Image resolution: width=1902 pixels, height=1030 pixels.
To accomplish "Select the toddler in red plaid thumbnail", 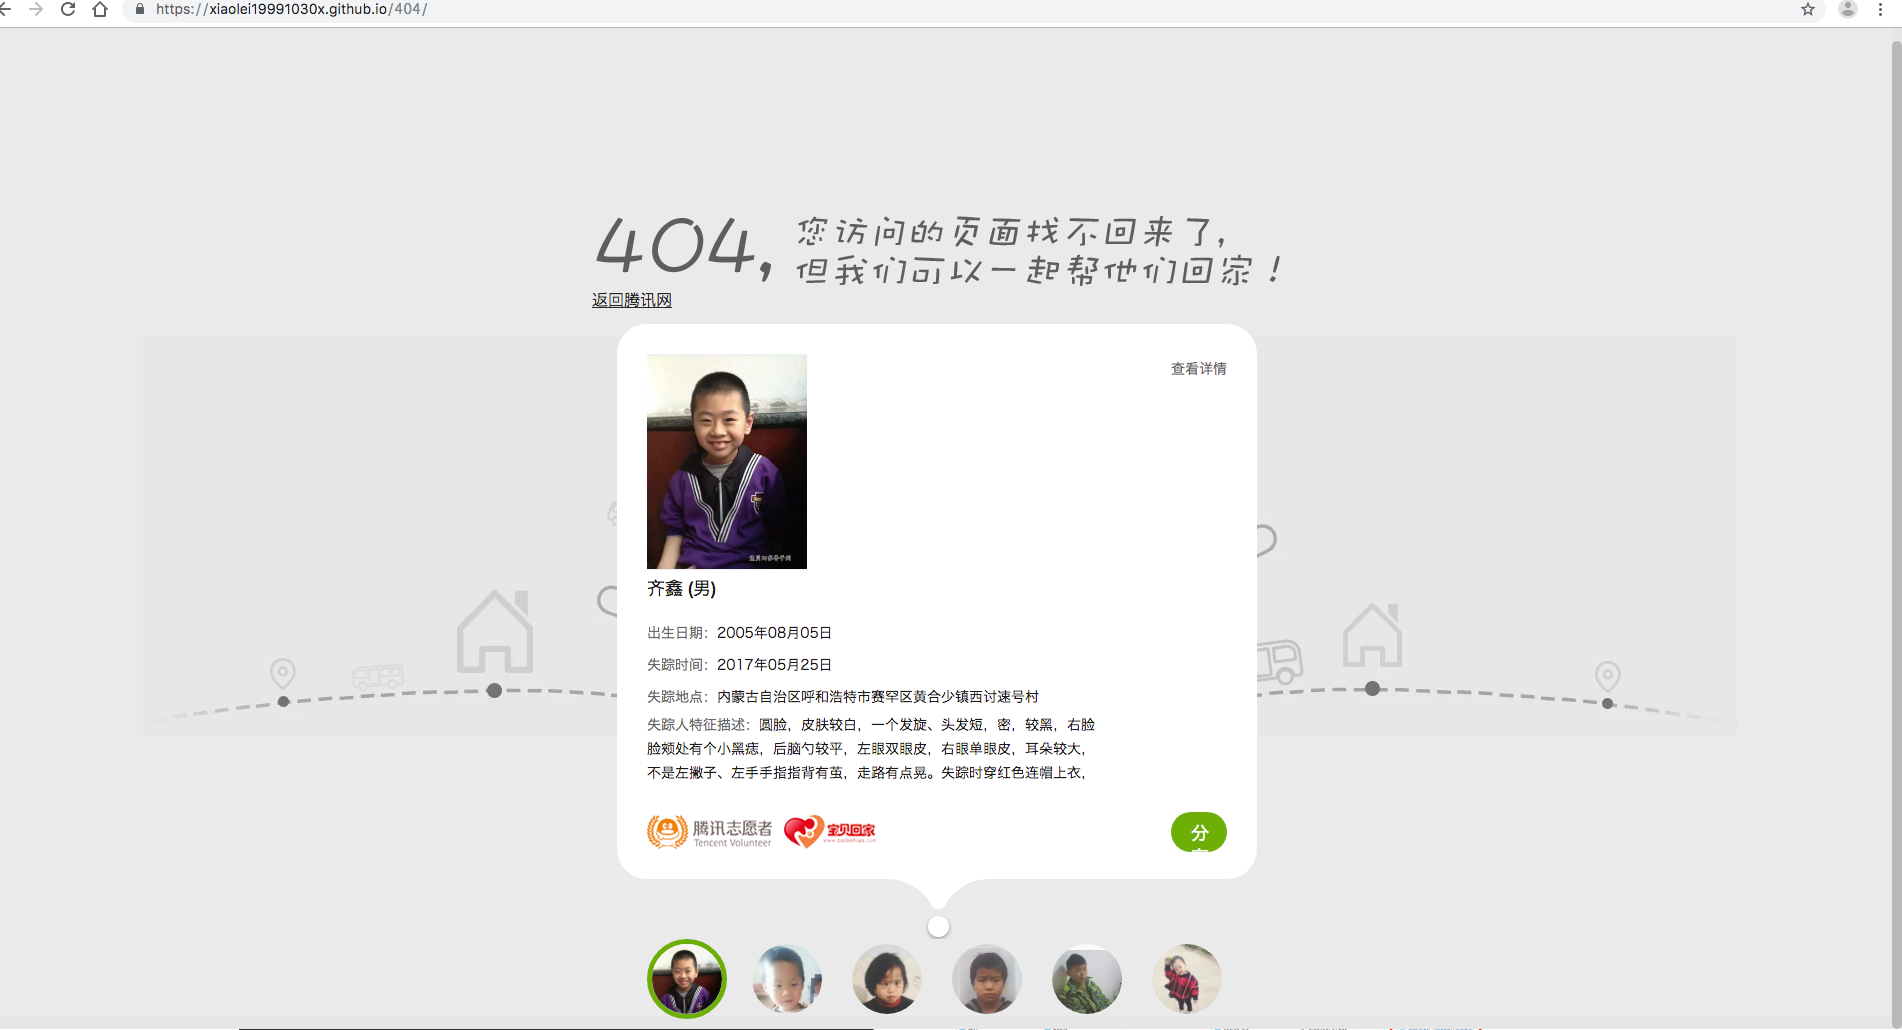I will pos(1187,979).
